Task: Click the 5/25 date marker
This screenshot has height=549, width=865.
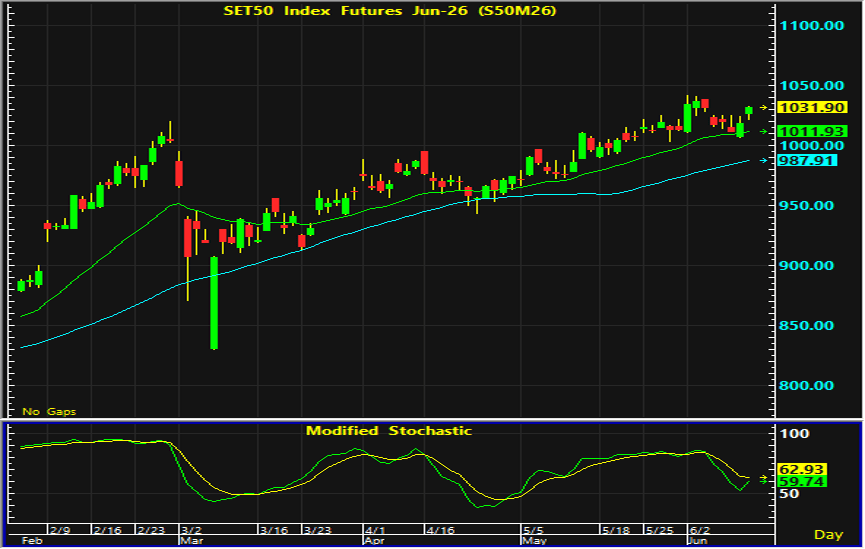Action: [x=659, y=530]
